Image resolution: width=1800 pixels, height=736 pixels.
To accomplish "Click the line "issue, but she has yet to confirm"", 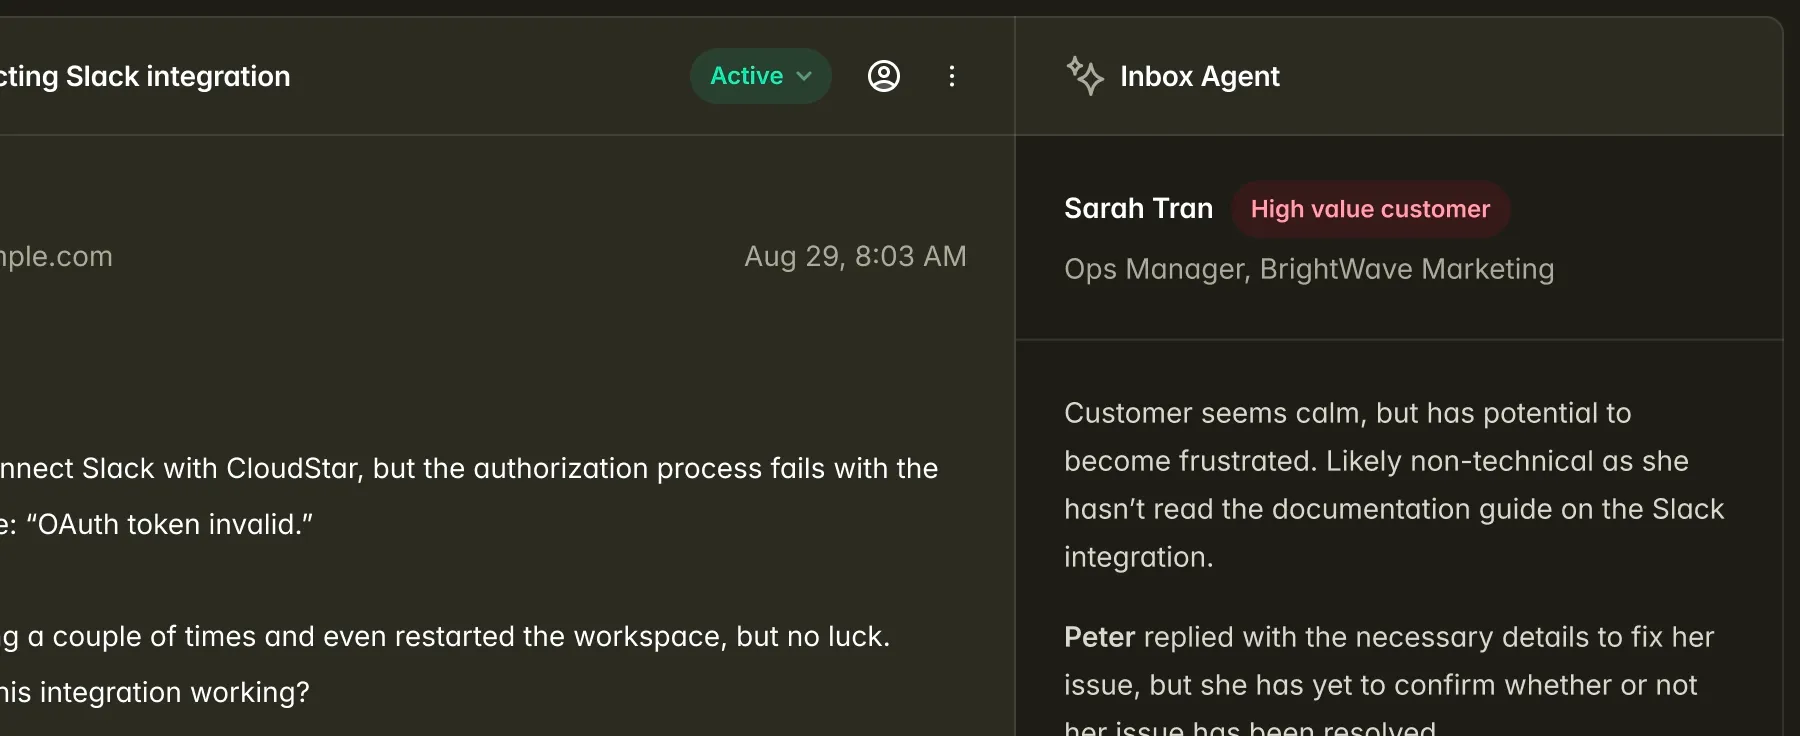I will (1380, 685).
